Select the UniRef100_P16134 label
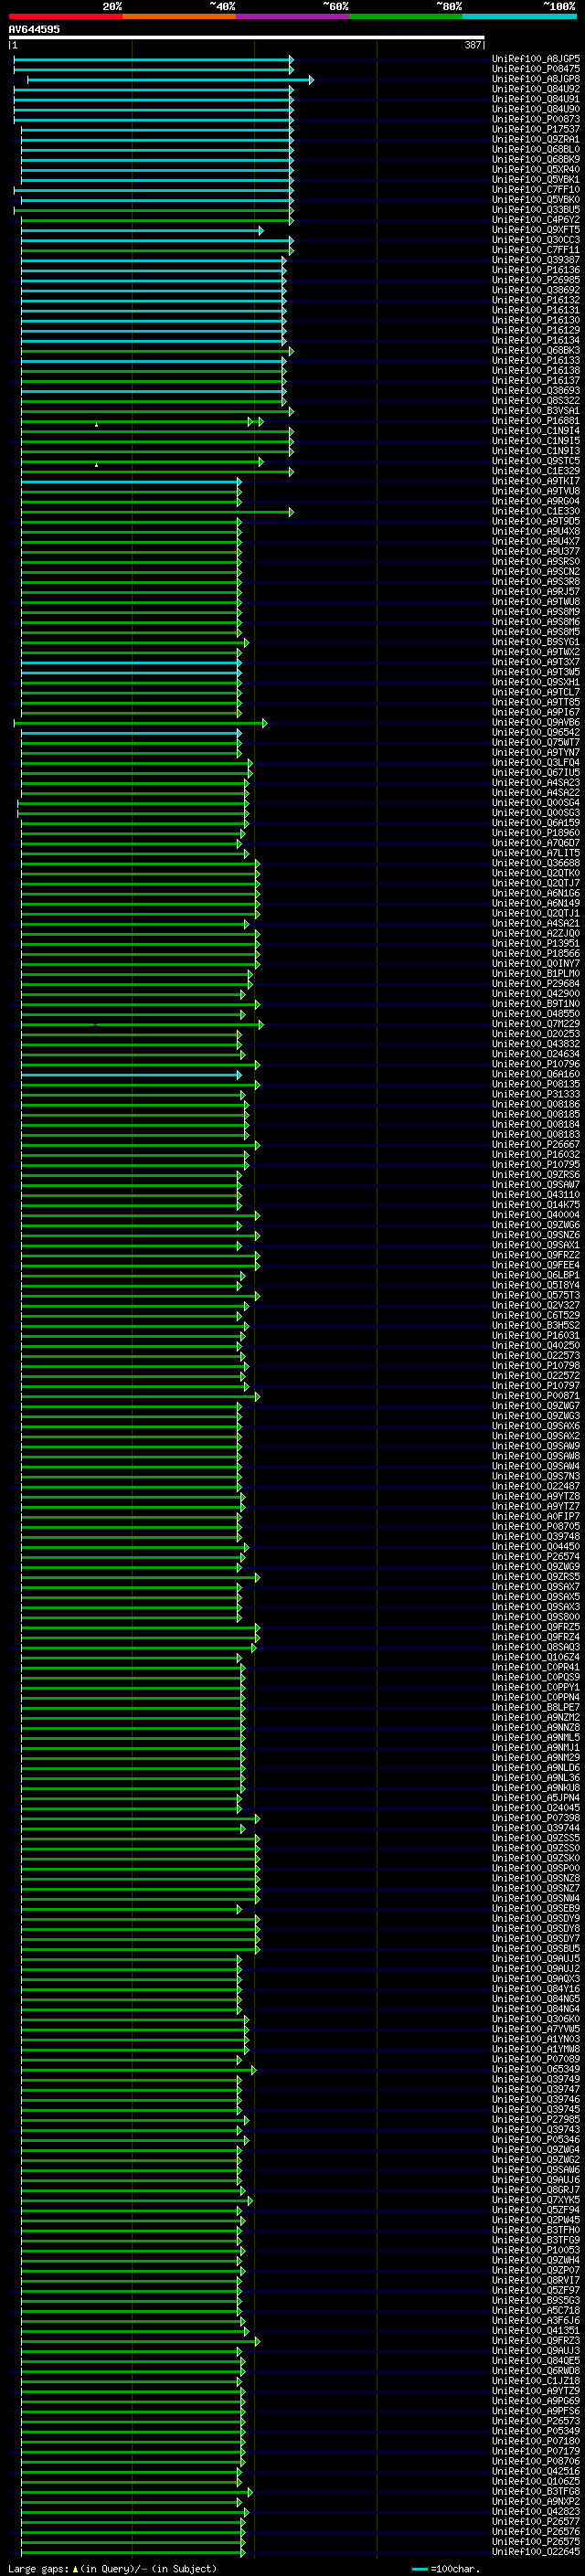 [x=536, y=340]
